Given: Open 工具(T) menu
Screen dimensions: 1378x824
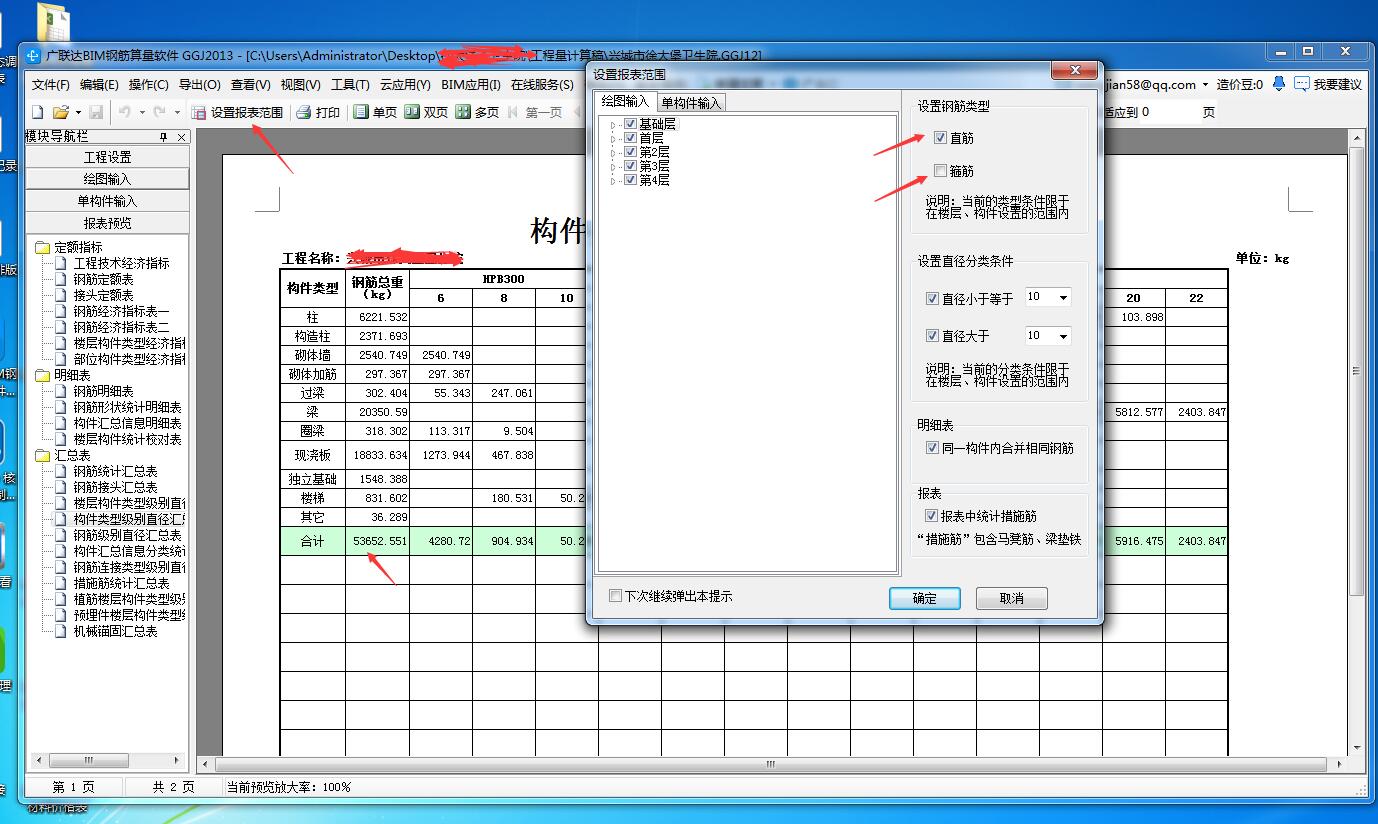Looking at the screenshot, I should click(x=350, y=85).
